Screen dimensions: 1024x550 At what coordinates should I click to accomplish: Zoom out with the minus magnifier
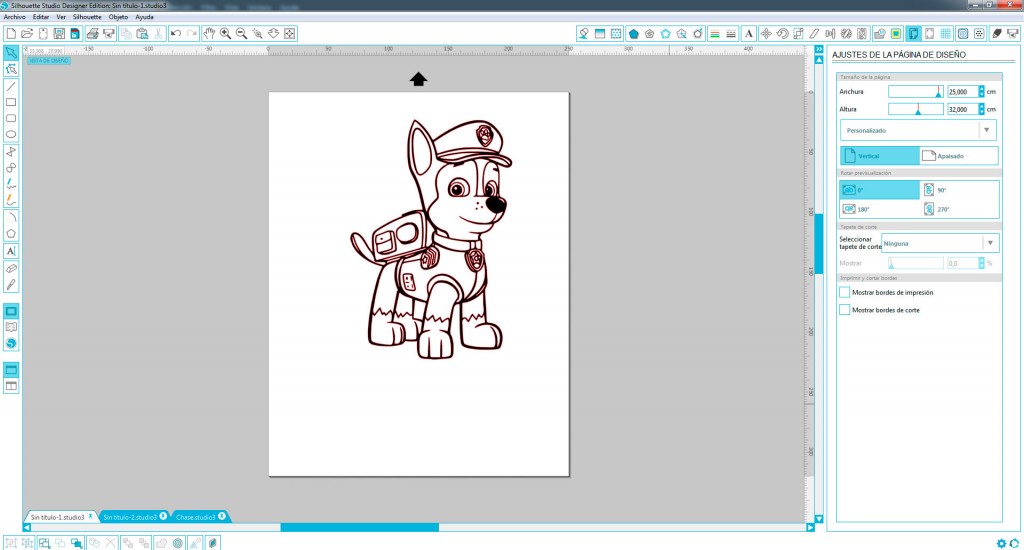(241, 33)
